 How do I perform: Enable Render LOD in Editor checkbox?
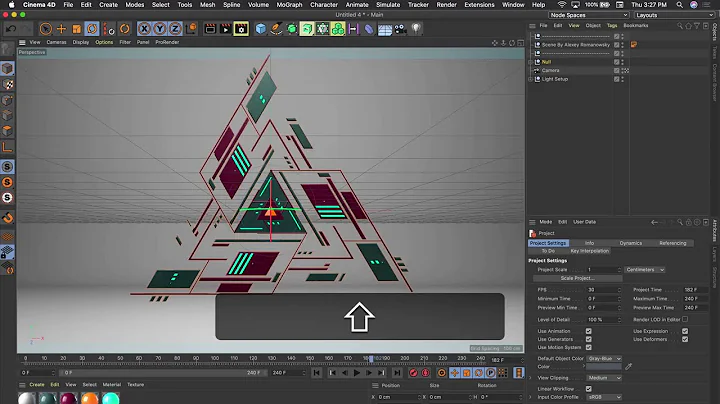(x=685, y=319)
